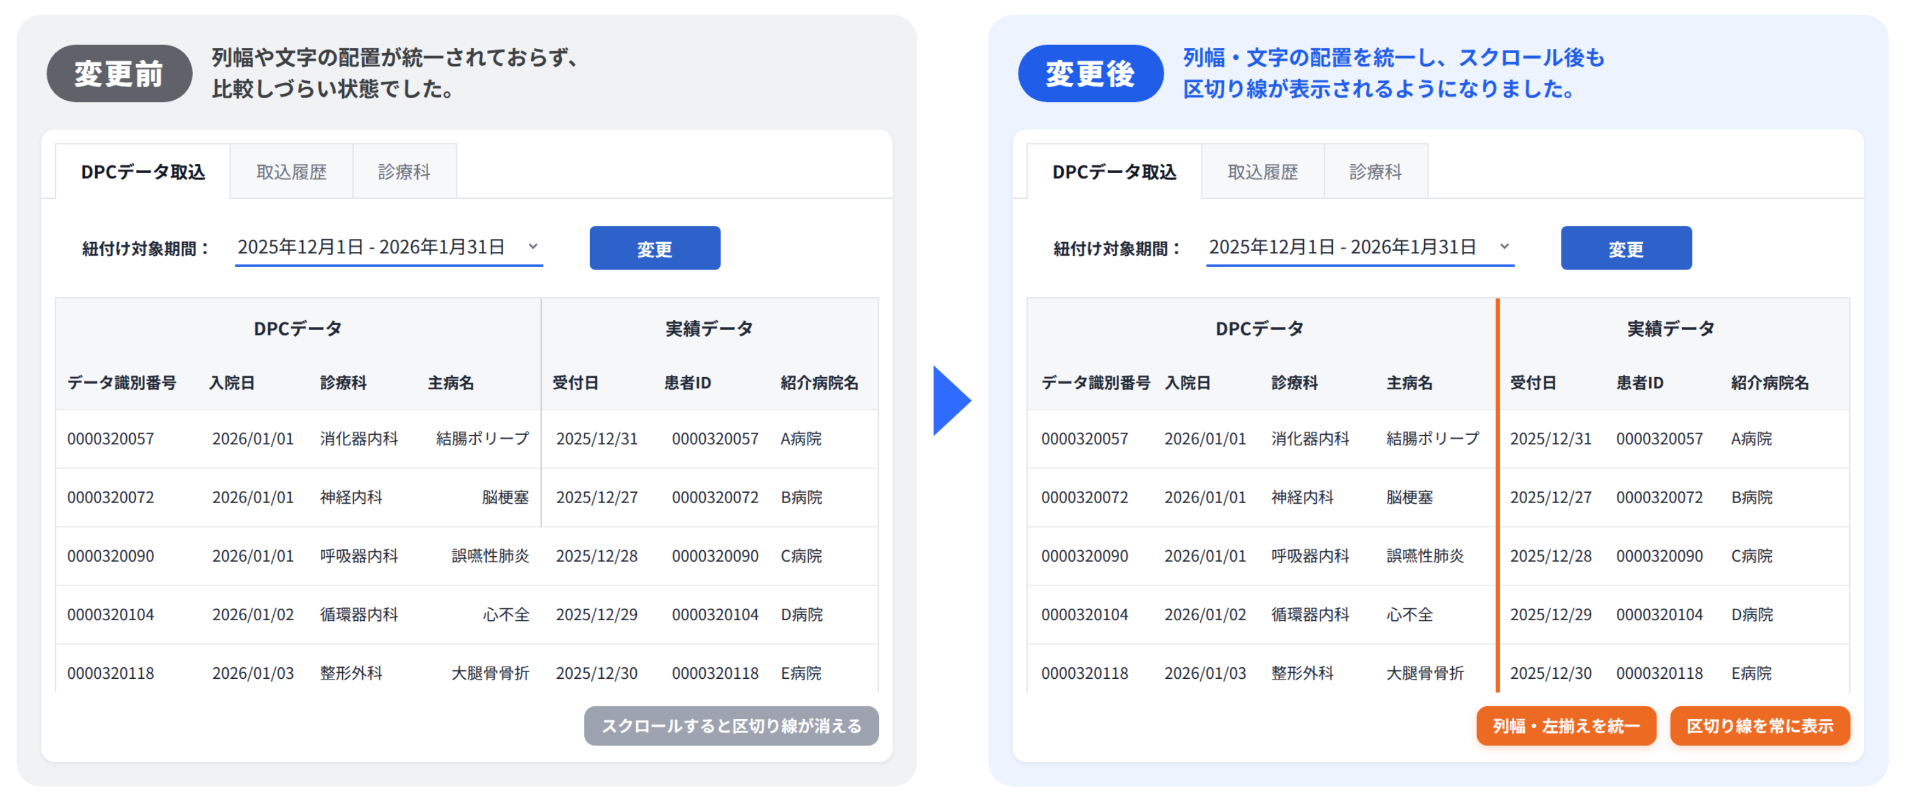Click 整形外科 cell in 変更前 table
Screen dimensions: 1920x803
coord(351,674)
